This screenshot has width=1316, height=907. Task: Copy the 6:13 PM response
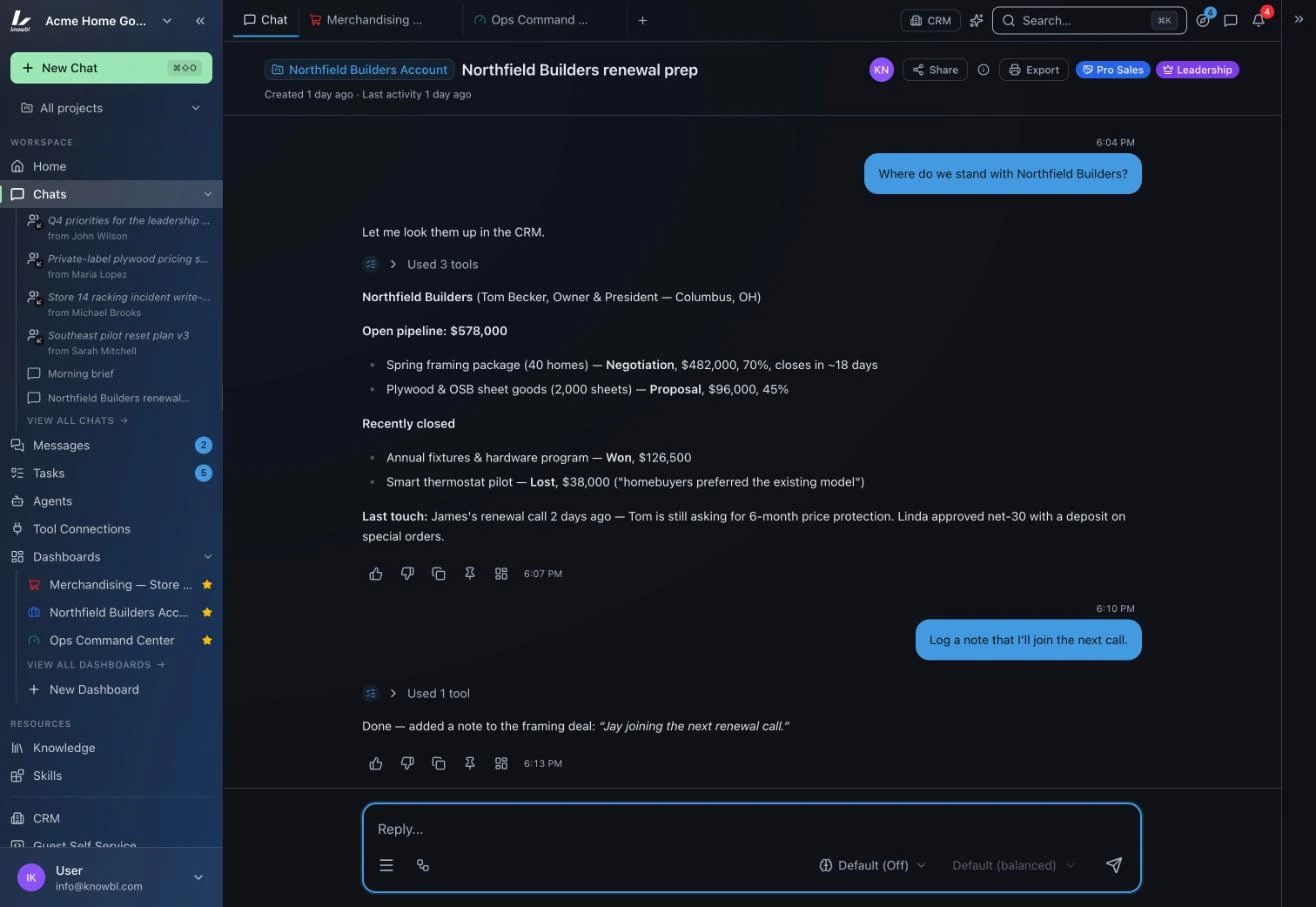438,763
